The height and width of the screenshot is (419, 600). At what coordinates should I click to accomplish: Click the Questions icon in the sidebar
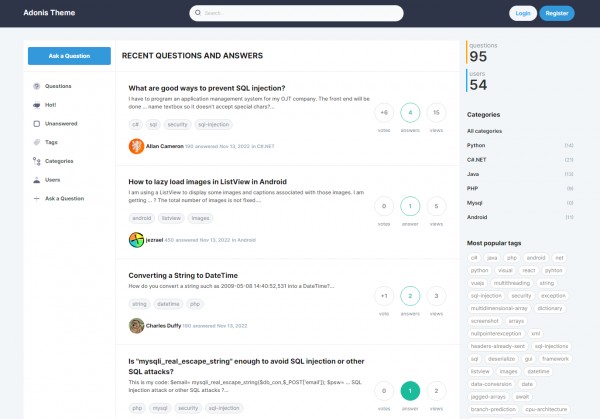click(37, 86)
